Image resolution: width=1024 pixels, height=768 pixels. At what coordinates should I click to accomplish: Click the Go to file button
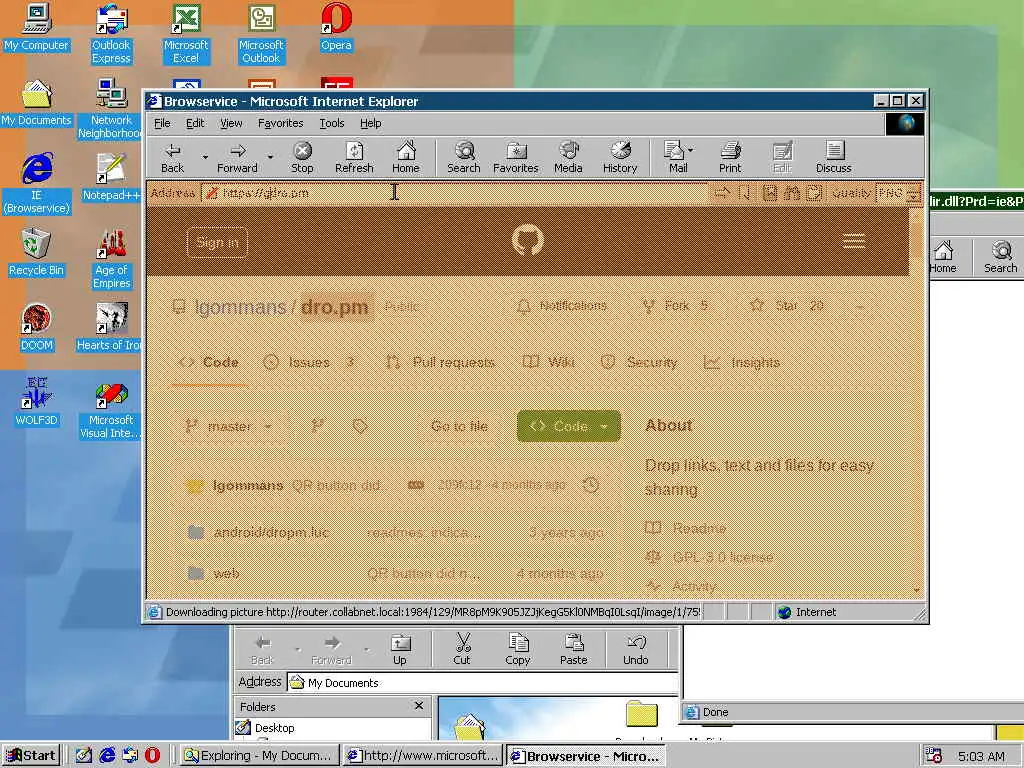[x=459, y=426]
